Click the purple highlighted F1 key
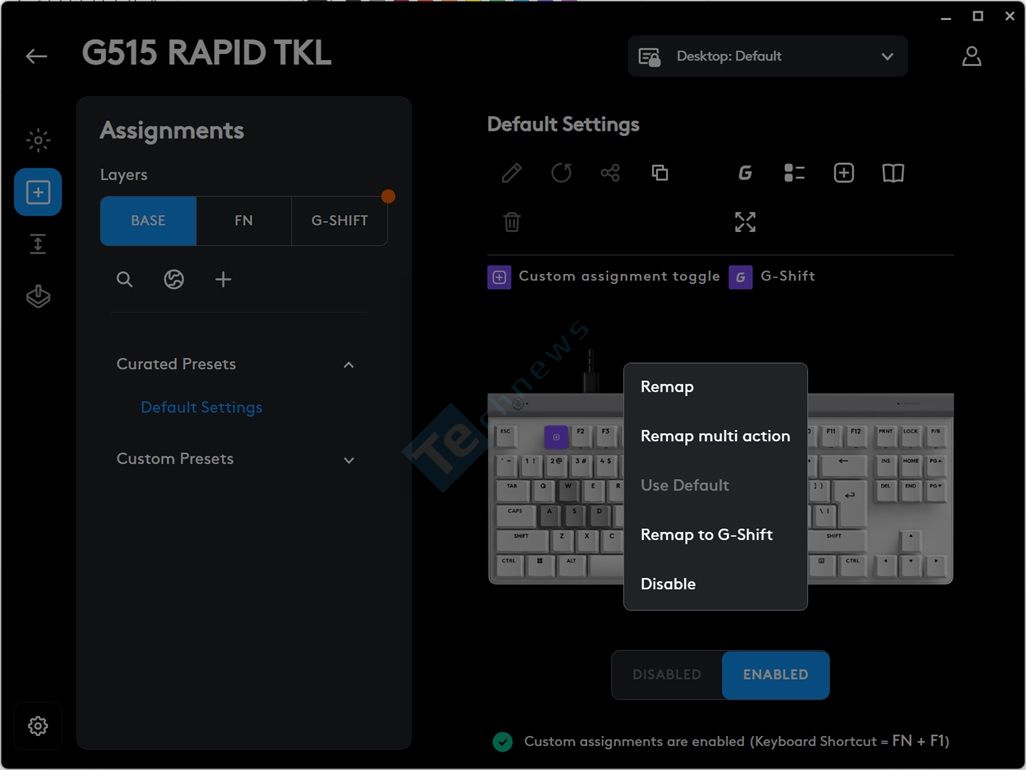The image size is (1026, 770). pyautogui.click(x=556, y=436)
